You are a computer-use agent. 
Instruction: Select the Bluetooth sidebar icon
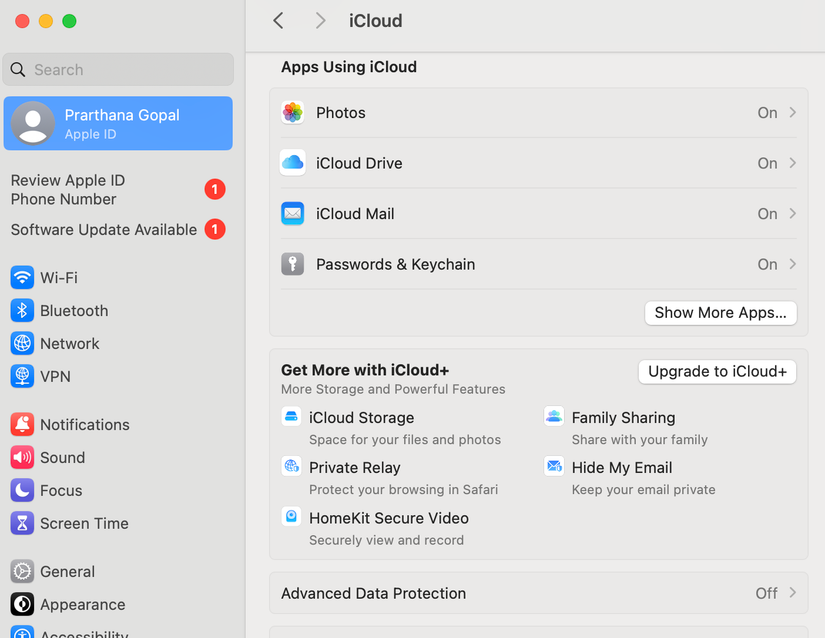(21, 310)
